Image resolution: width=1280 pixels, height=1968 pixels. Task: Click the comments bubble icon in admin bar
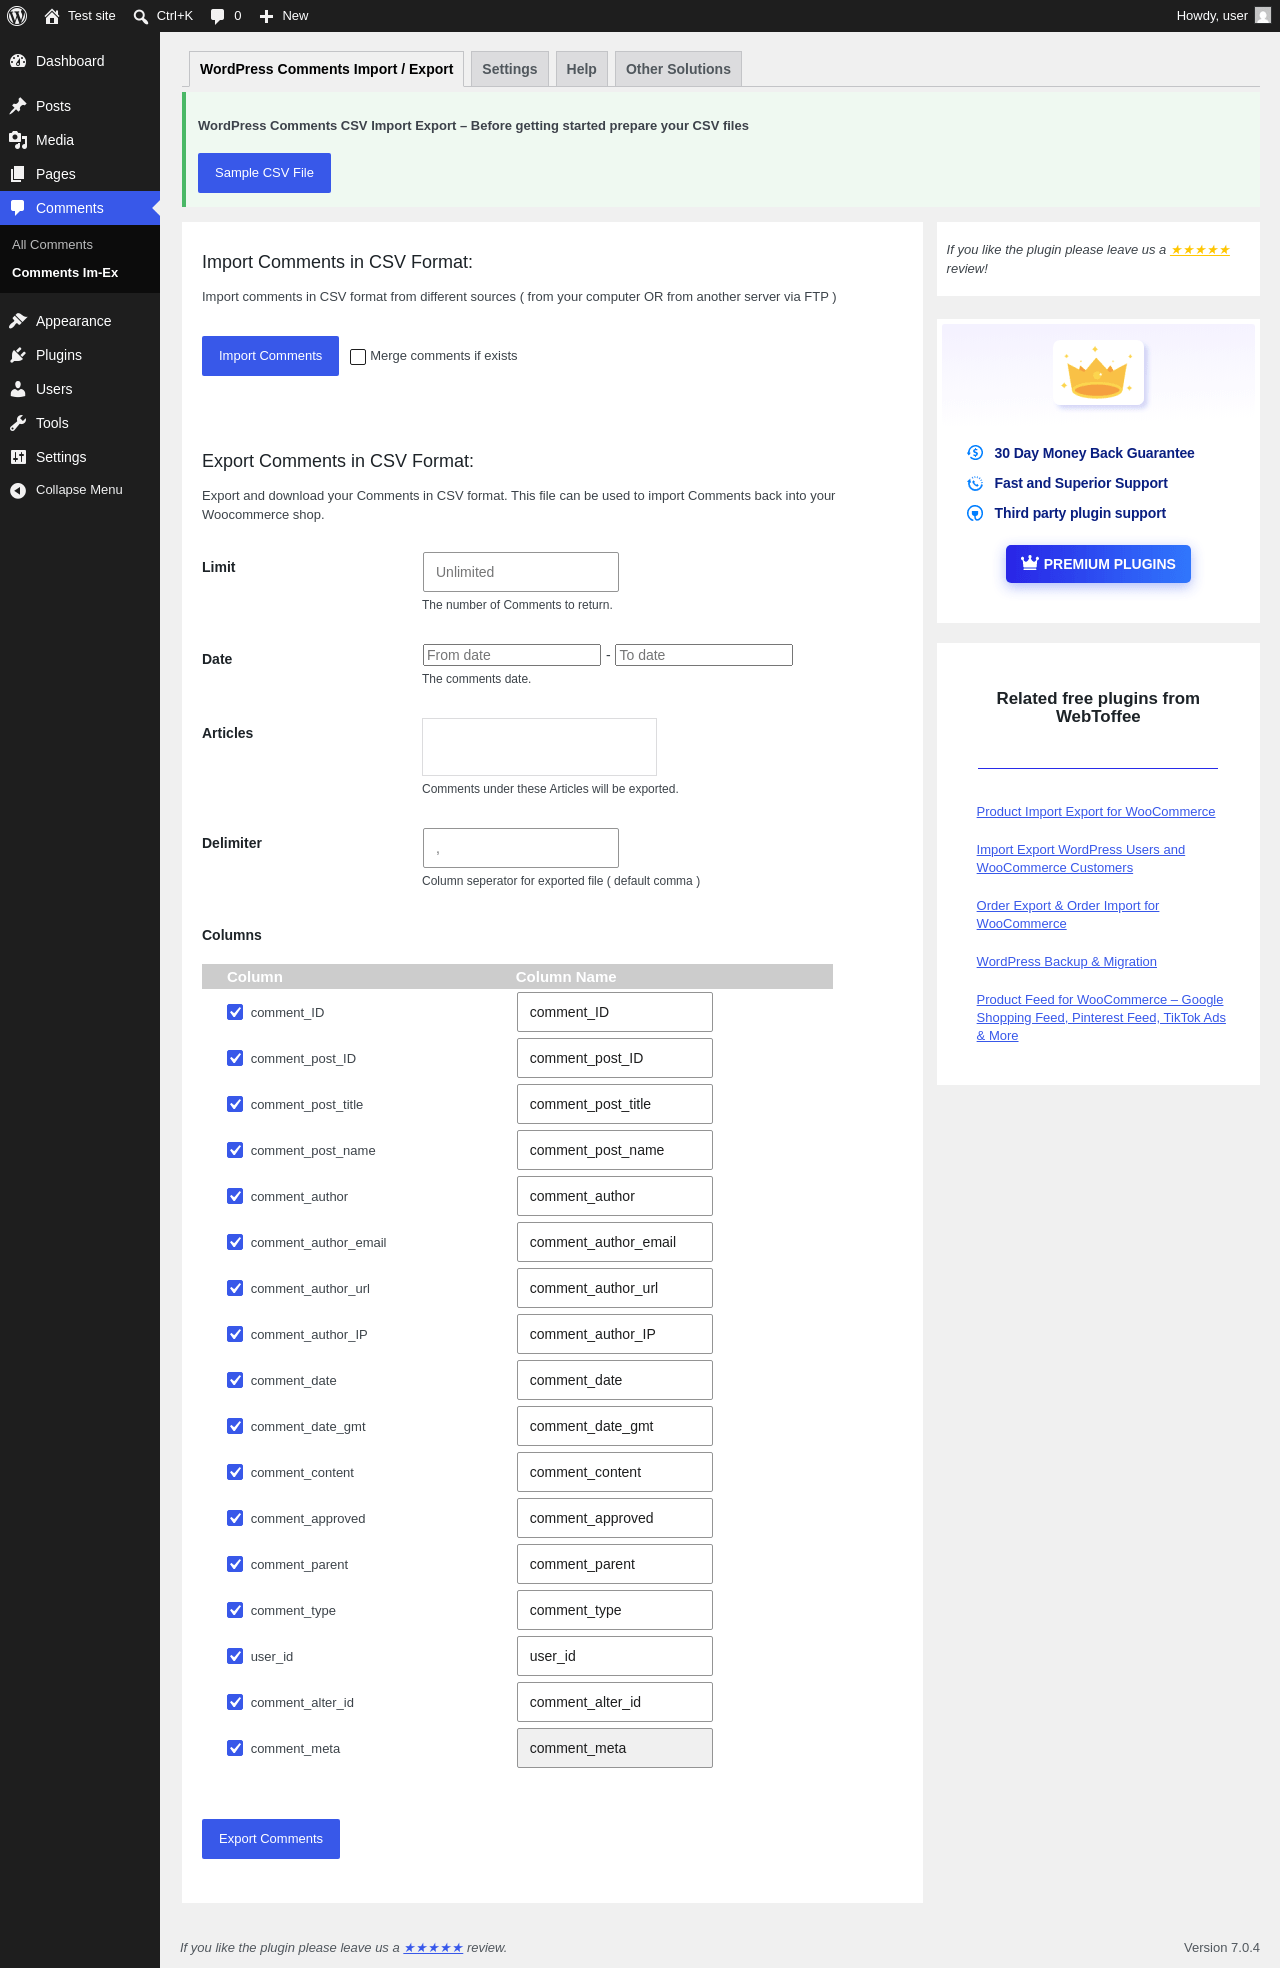tap(217, 16)
